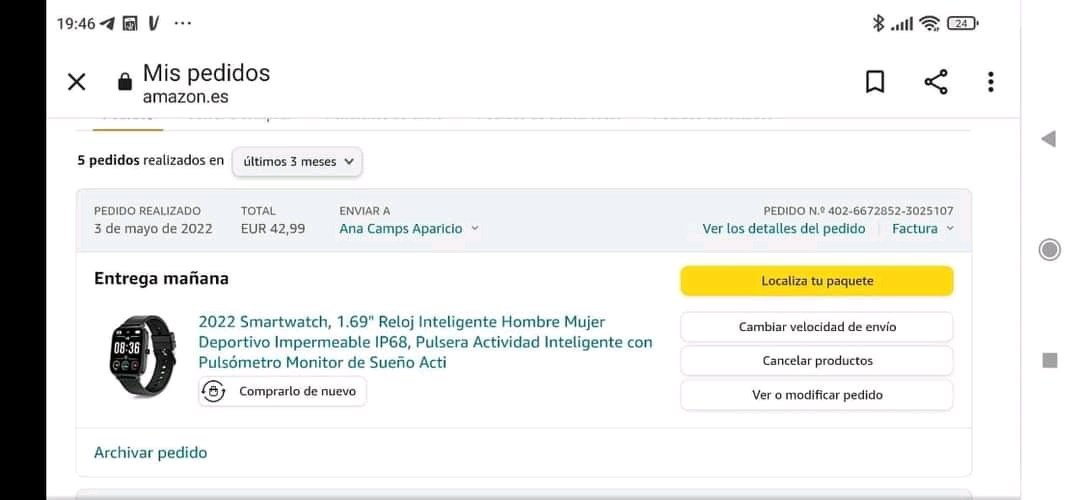Click the Cancelar productos button

click(816, 361)
